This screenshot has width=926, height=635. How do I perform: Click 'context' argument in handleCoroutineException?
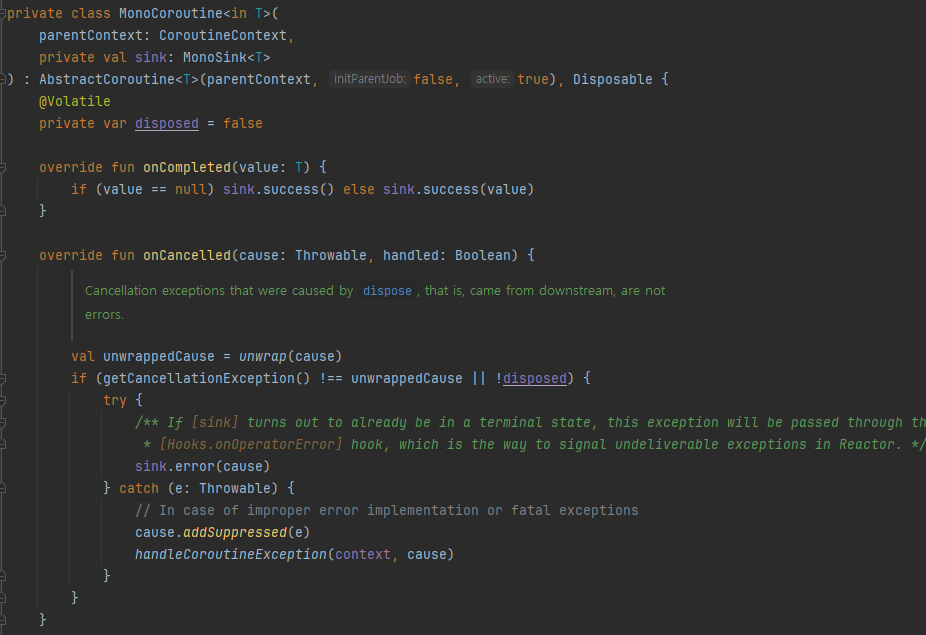click(363, 555)
